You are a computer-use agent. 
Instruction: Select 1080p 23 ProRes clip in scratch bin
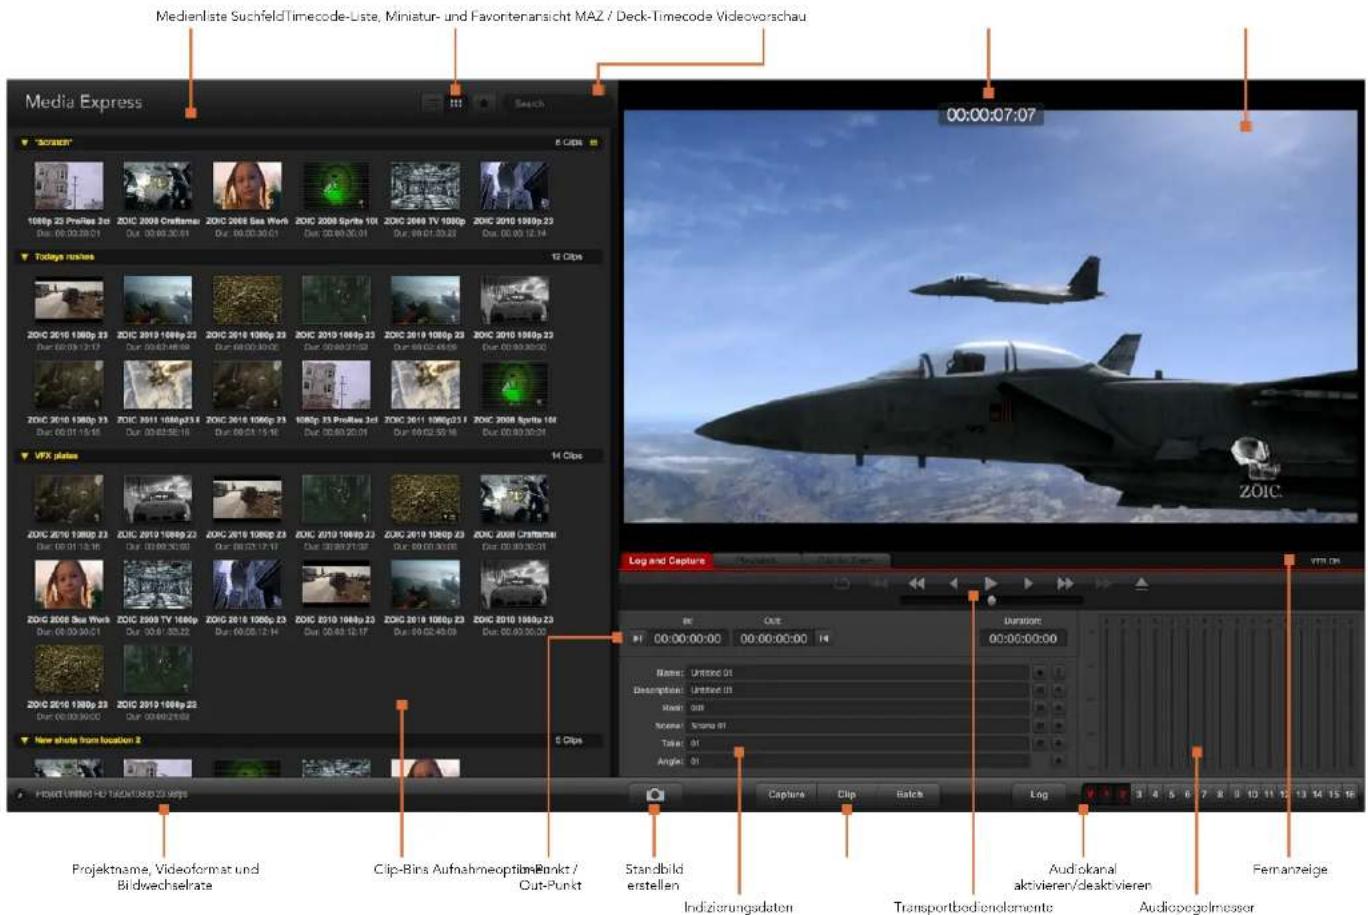pyautogui.click(x=69, y=198)
